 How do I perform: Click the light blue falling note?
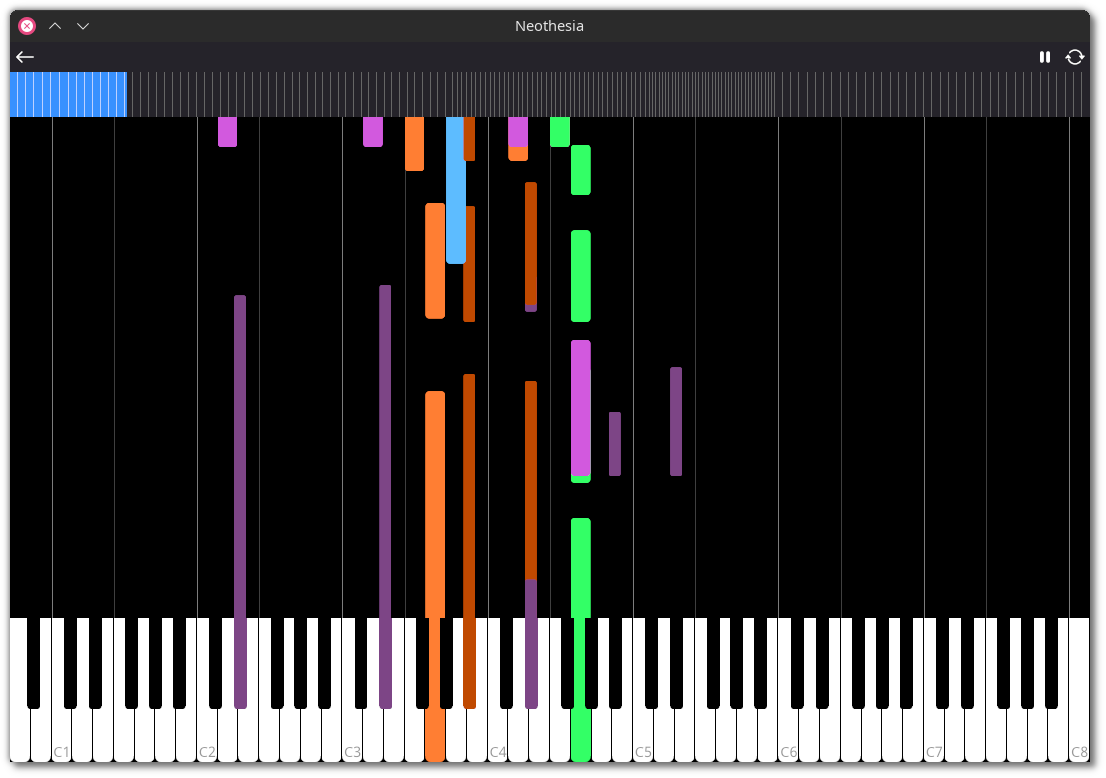point(455,190)
